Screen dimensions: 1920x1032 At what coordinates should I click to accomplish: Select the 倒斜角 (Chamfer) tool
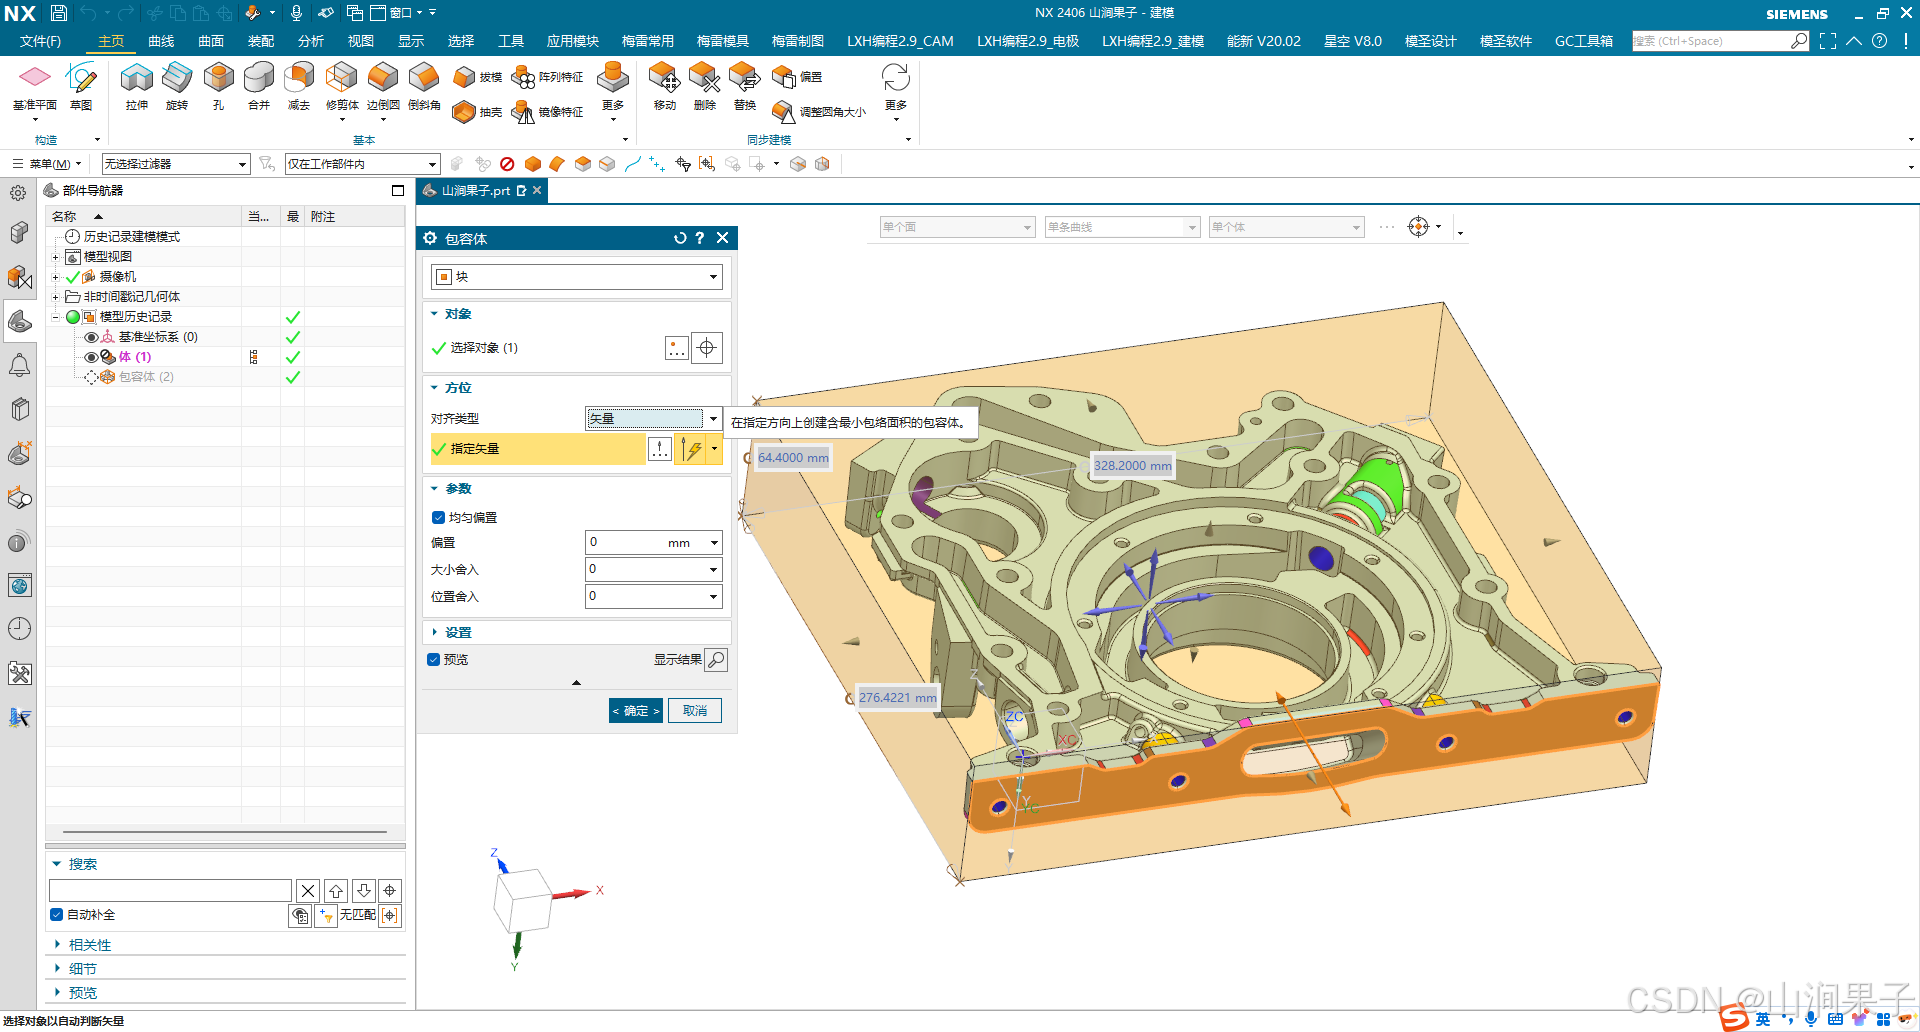click(x=424, y=86)
